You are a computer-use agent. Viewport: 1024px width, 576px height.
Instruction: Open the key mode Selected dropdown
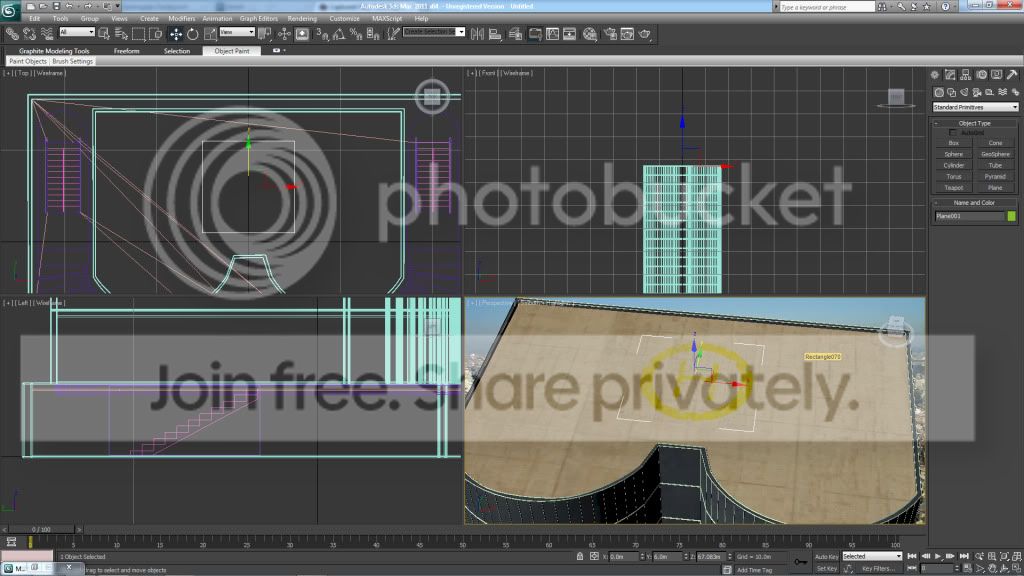point(872,556)
